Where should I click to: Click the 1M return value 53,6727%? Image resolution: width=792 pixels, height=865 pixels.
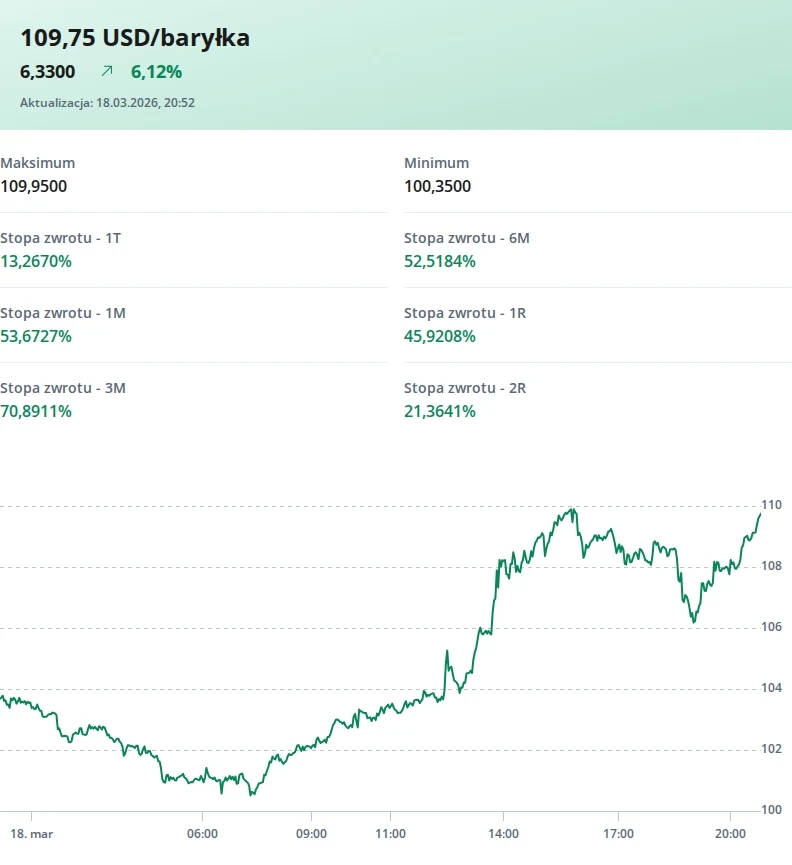click(36, 336)
